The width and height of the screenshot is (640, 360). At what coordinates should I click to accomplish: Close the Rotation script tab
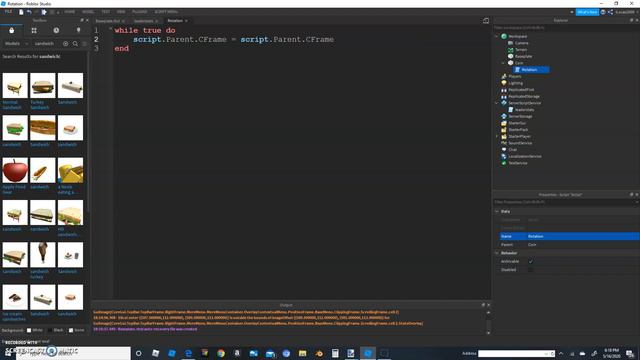(187, 21)
